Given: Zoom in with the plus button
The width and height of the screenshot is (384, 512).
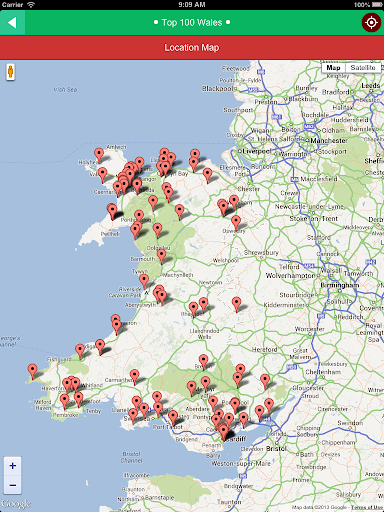Looking at the screenshot, I should 13,466.
